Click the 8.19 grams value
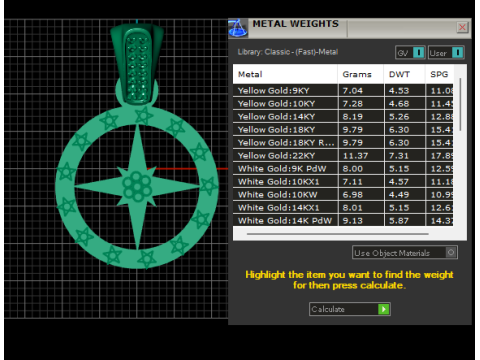Image resolution: width=480 pixels, height=360 pixels. point(352,117)
